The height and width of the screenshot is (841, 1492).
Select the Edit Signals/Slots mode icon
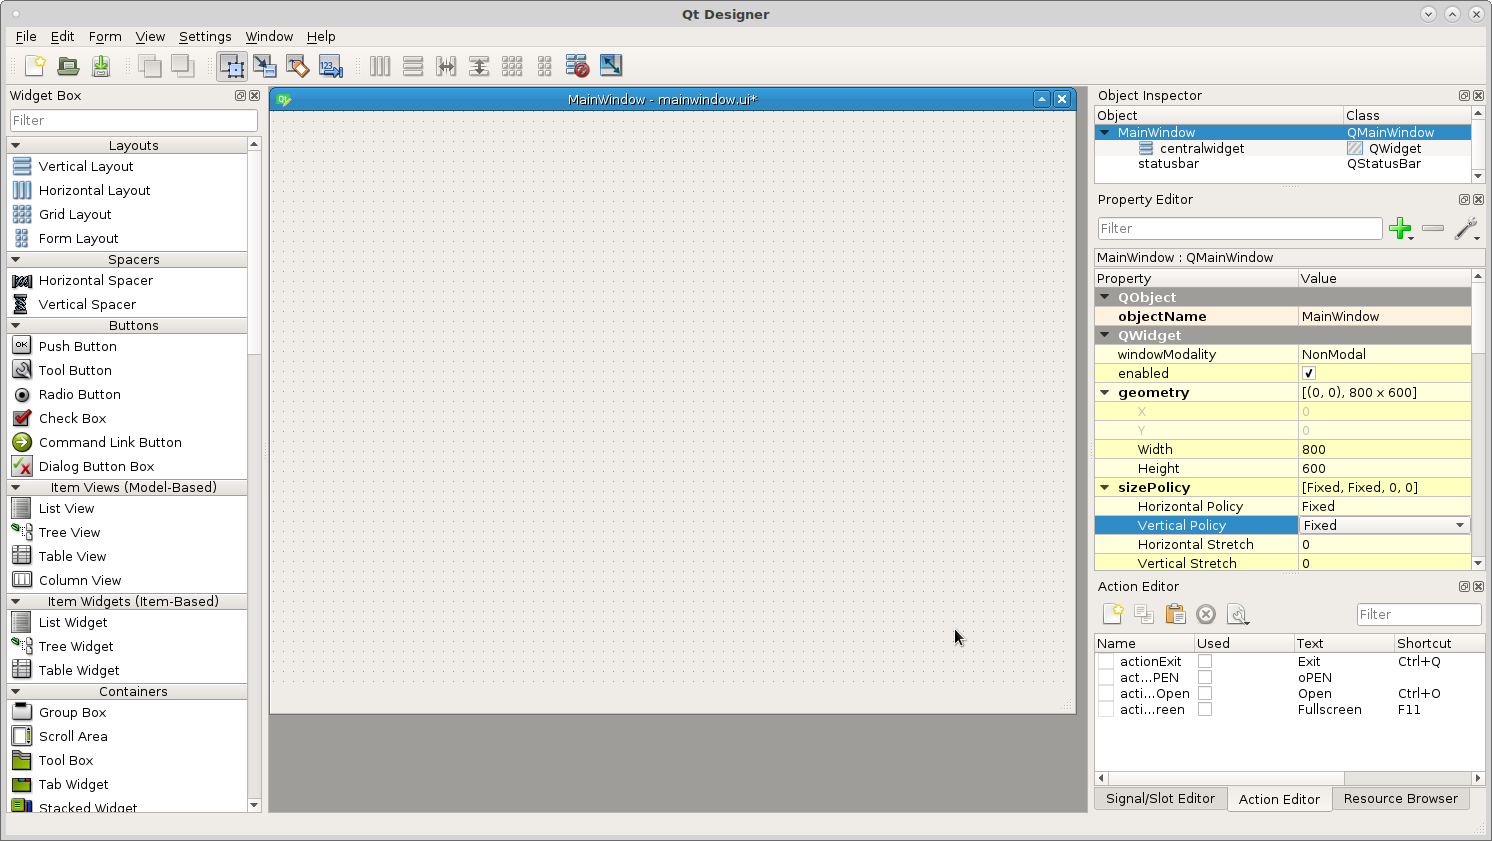pos(265,66)
